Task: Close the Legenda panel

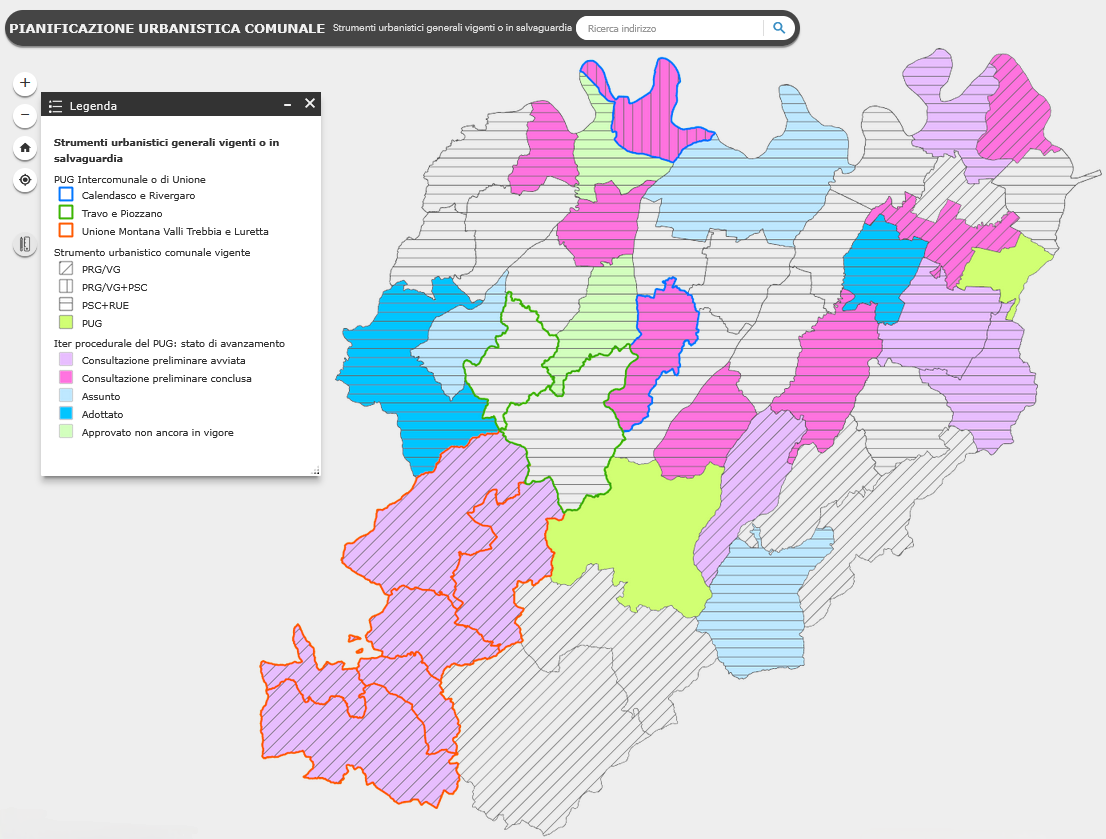Action: pyautogui.click(x=310, y=104)
